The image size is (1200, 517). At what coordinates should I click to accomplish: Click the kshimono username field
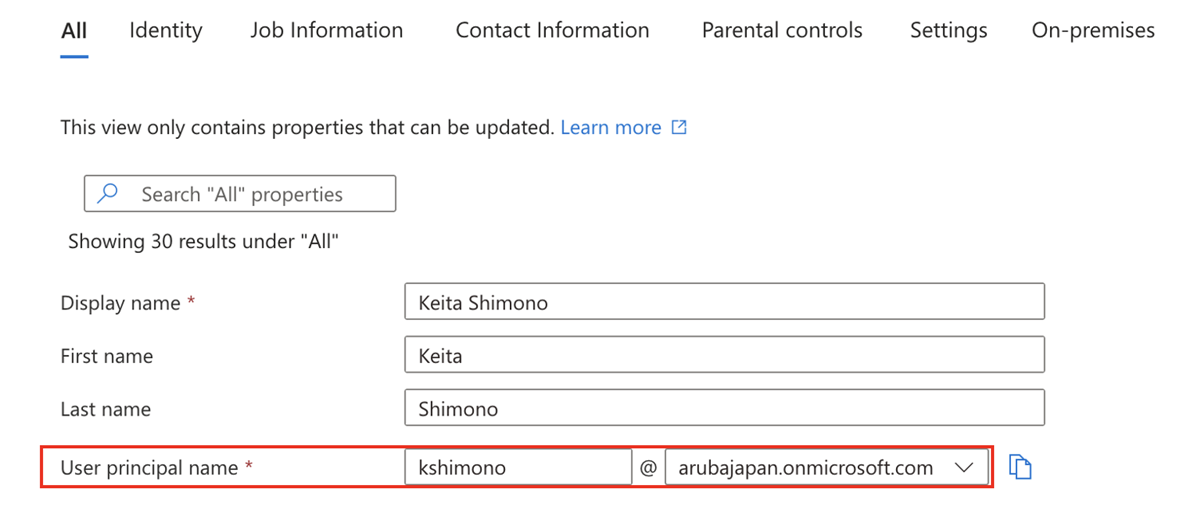(517, 467)
